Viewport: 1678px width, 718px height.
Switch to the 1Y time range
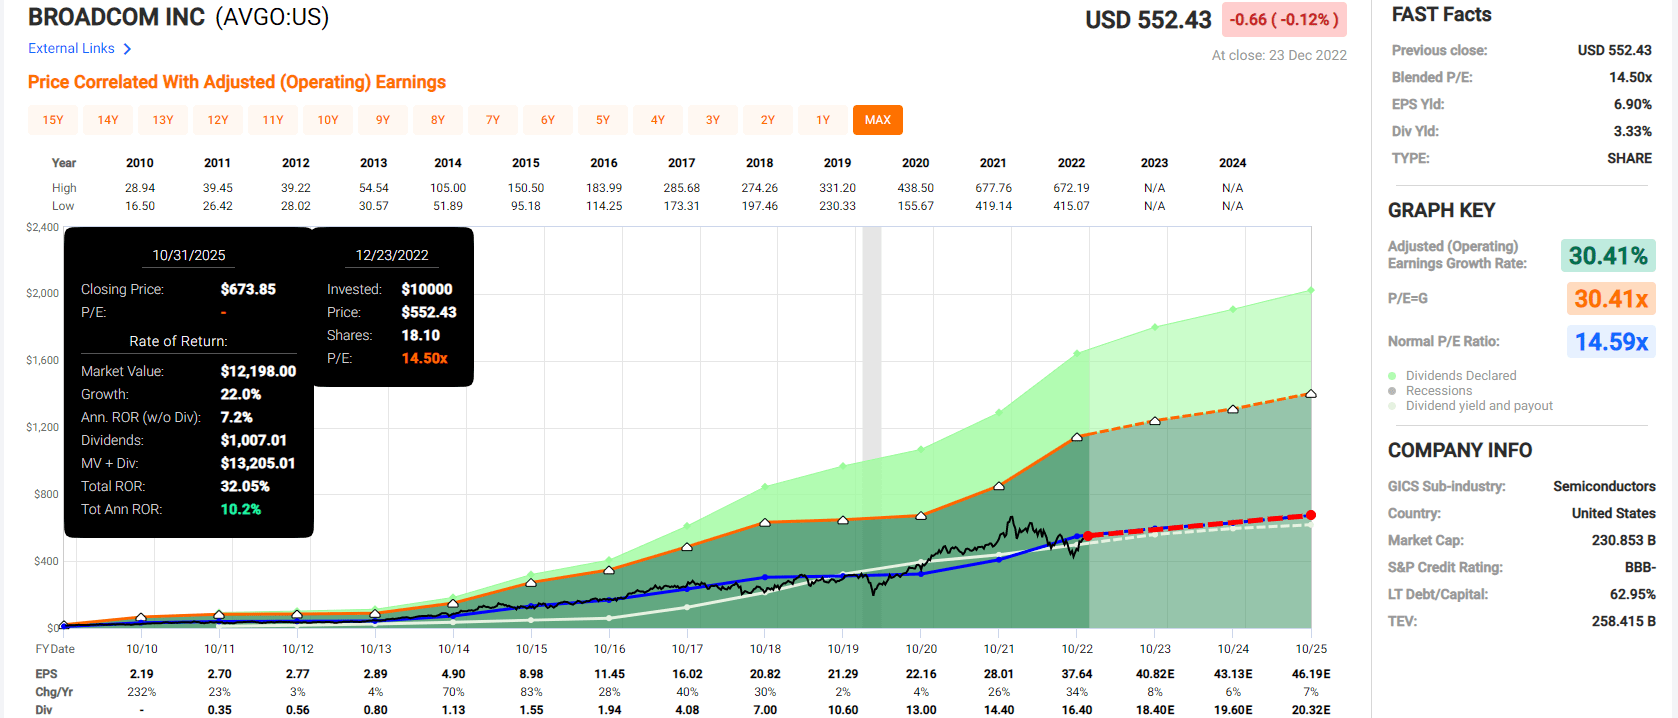823,120
